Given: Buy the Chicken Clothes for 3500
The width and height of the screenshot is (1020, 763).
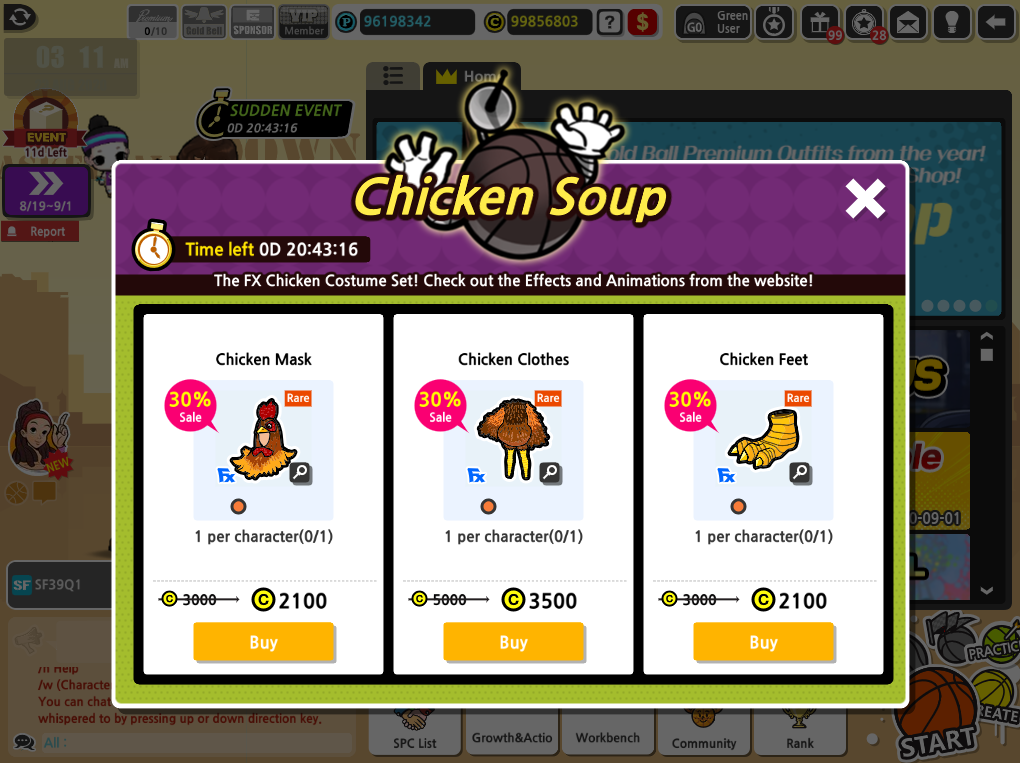Looking at the screenshot, I should click(513, 642).
